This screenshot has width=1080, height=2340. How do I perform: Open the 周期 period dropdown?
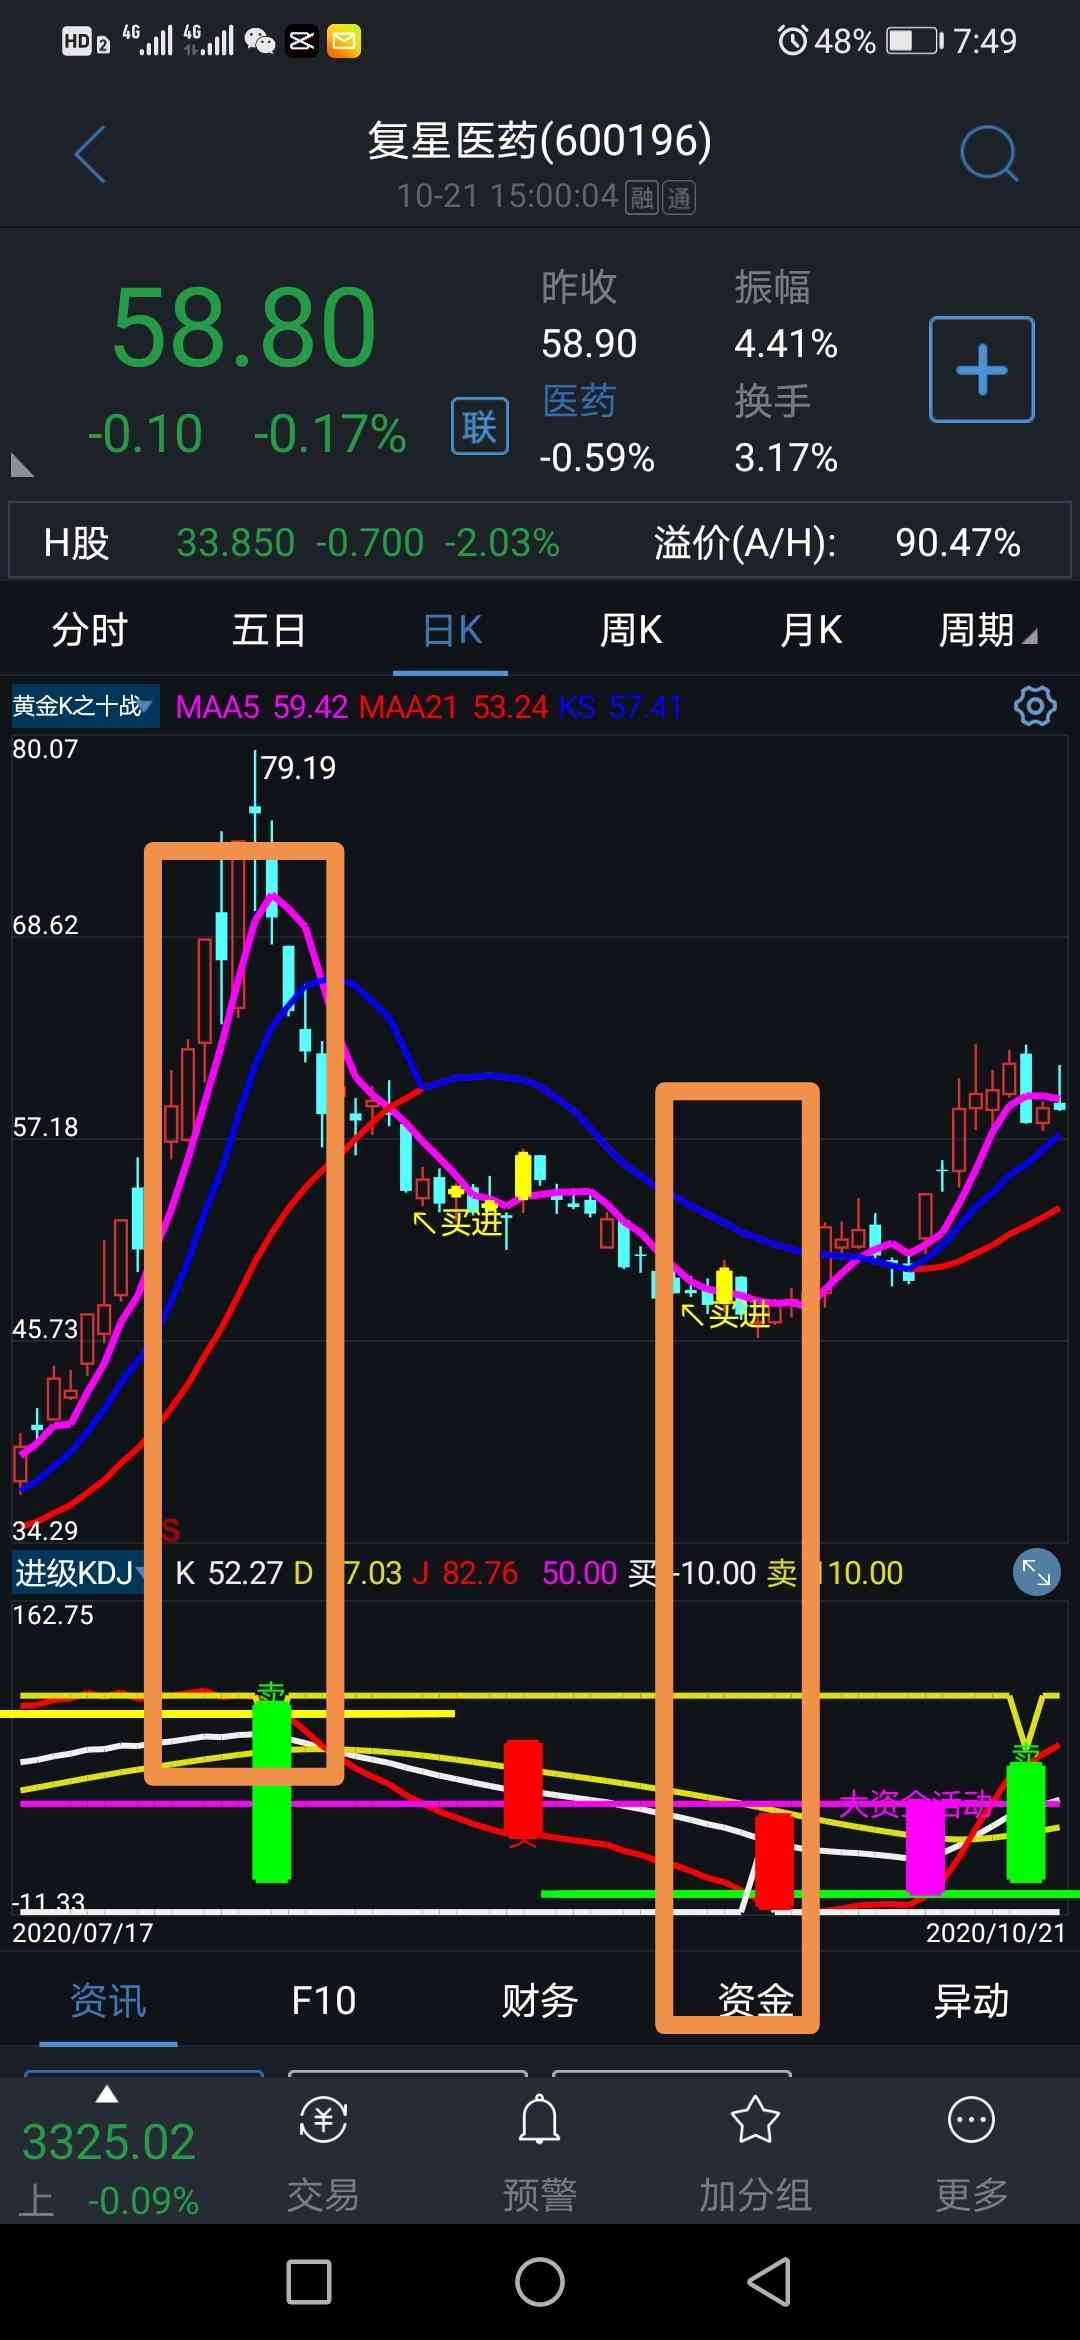tap(986, 631)
